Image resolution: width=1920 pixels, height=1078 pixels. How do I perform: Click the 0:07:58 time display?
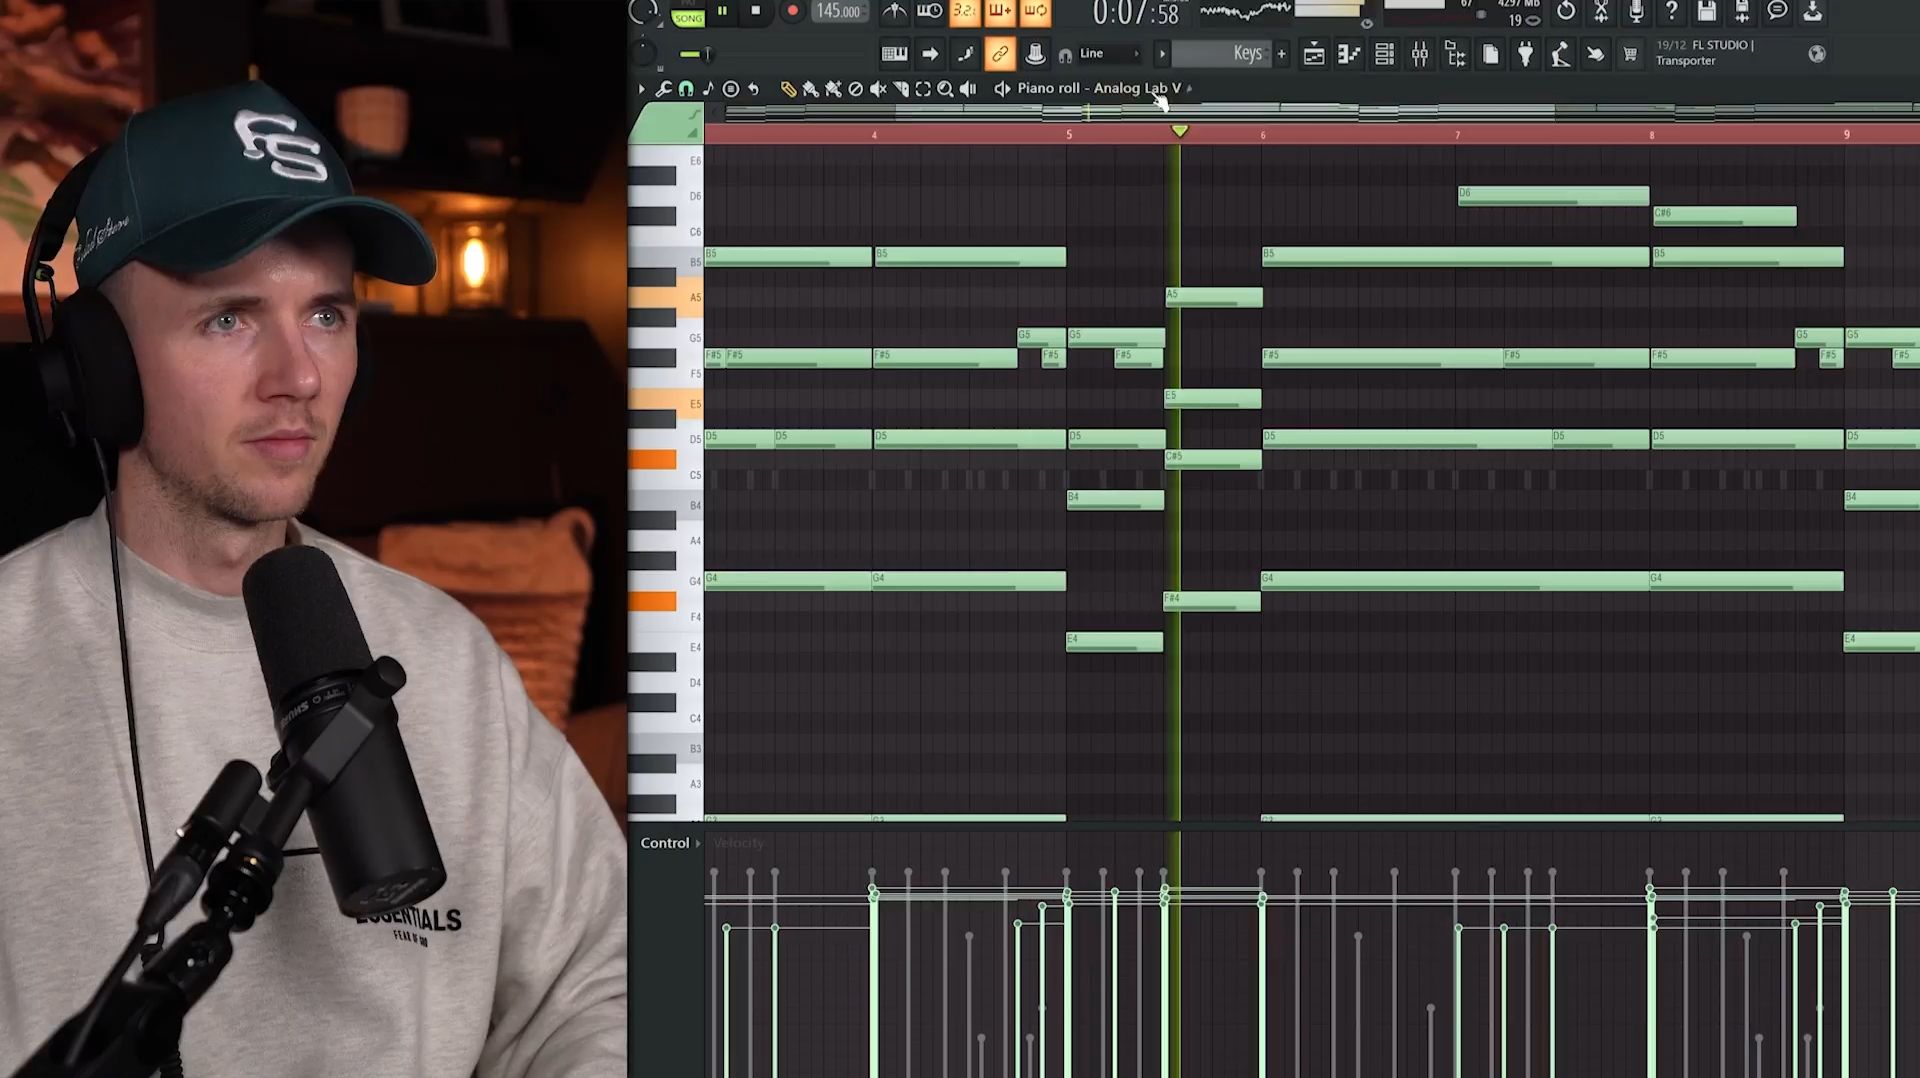point(1136,13)
